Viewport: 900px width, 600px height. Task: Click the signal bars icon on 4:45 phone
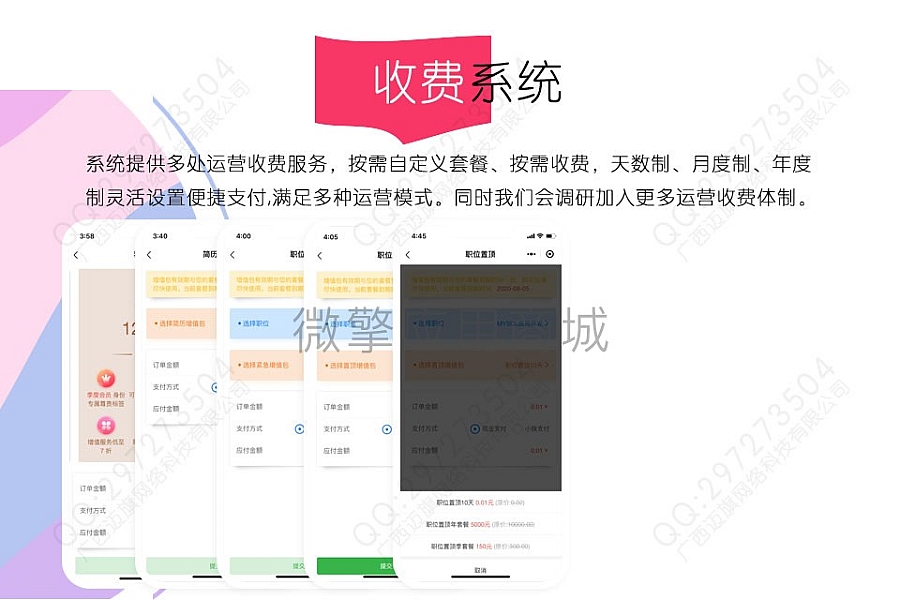pos(531,236)
